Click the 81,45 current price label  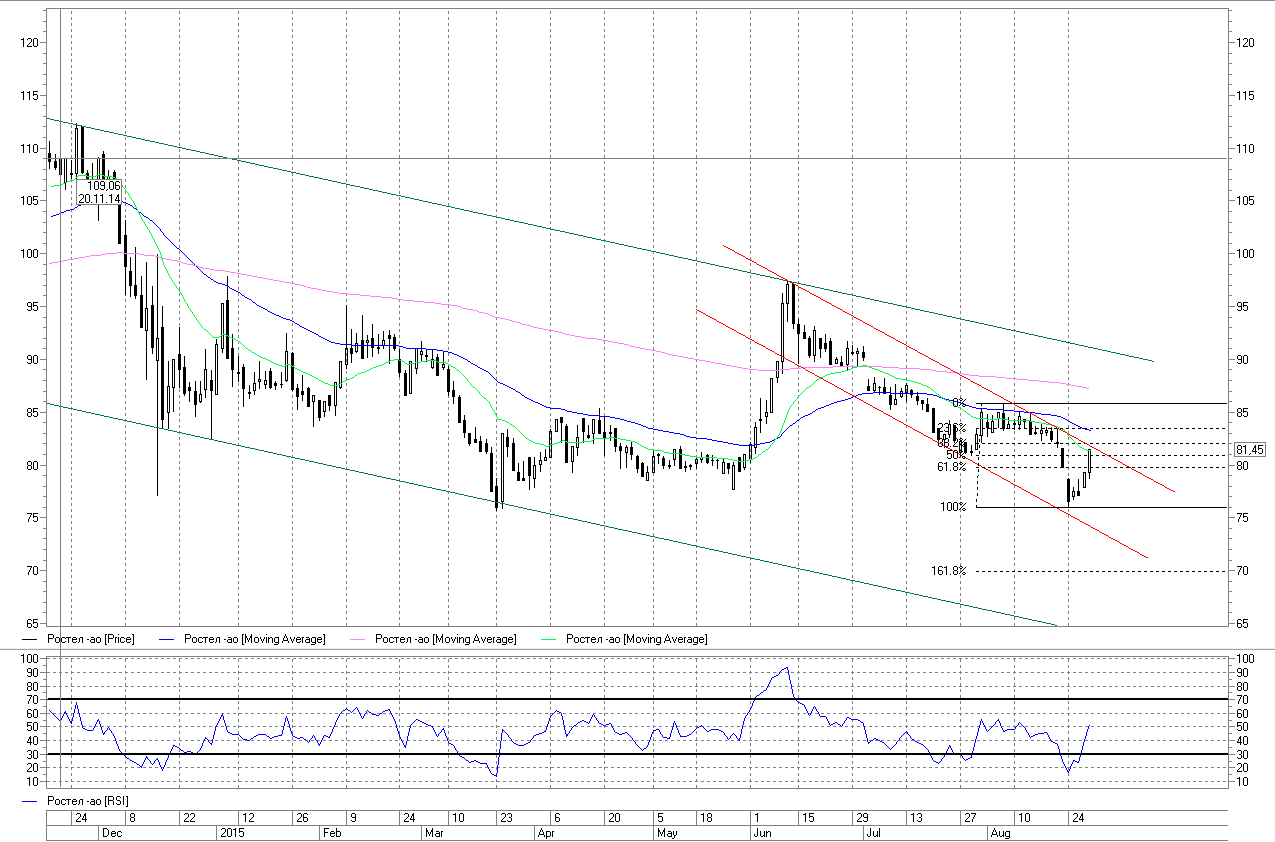pyautogui.click(x=1251, y=450)
